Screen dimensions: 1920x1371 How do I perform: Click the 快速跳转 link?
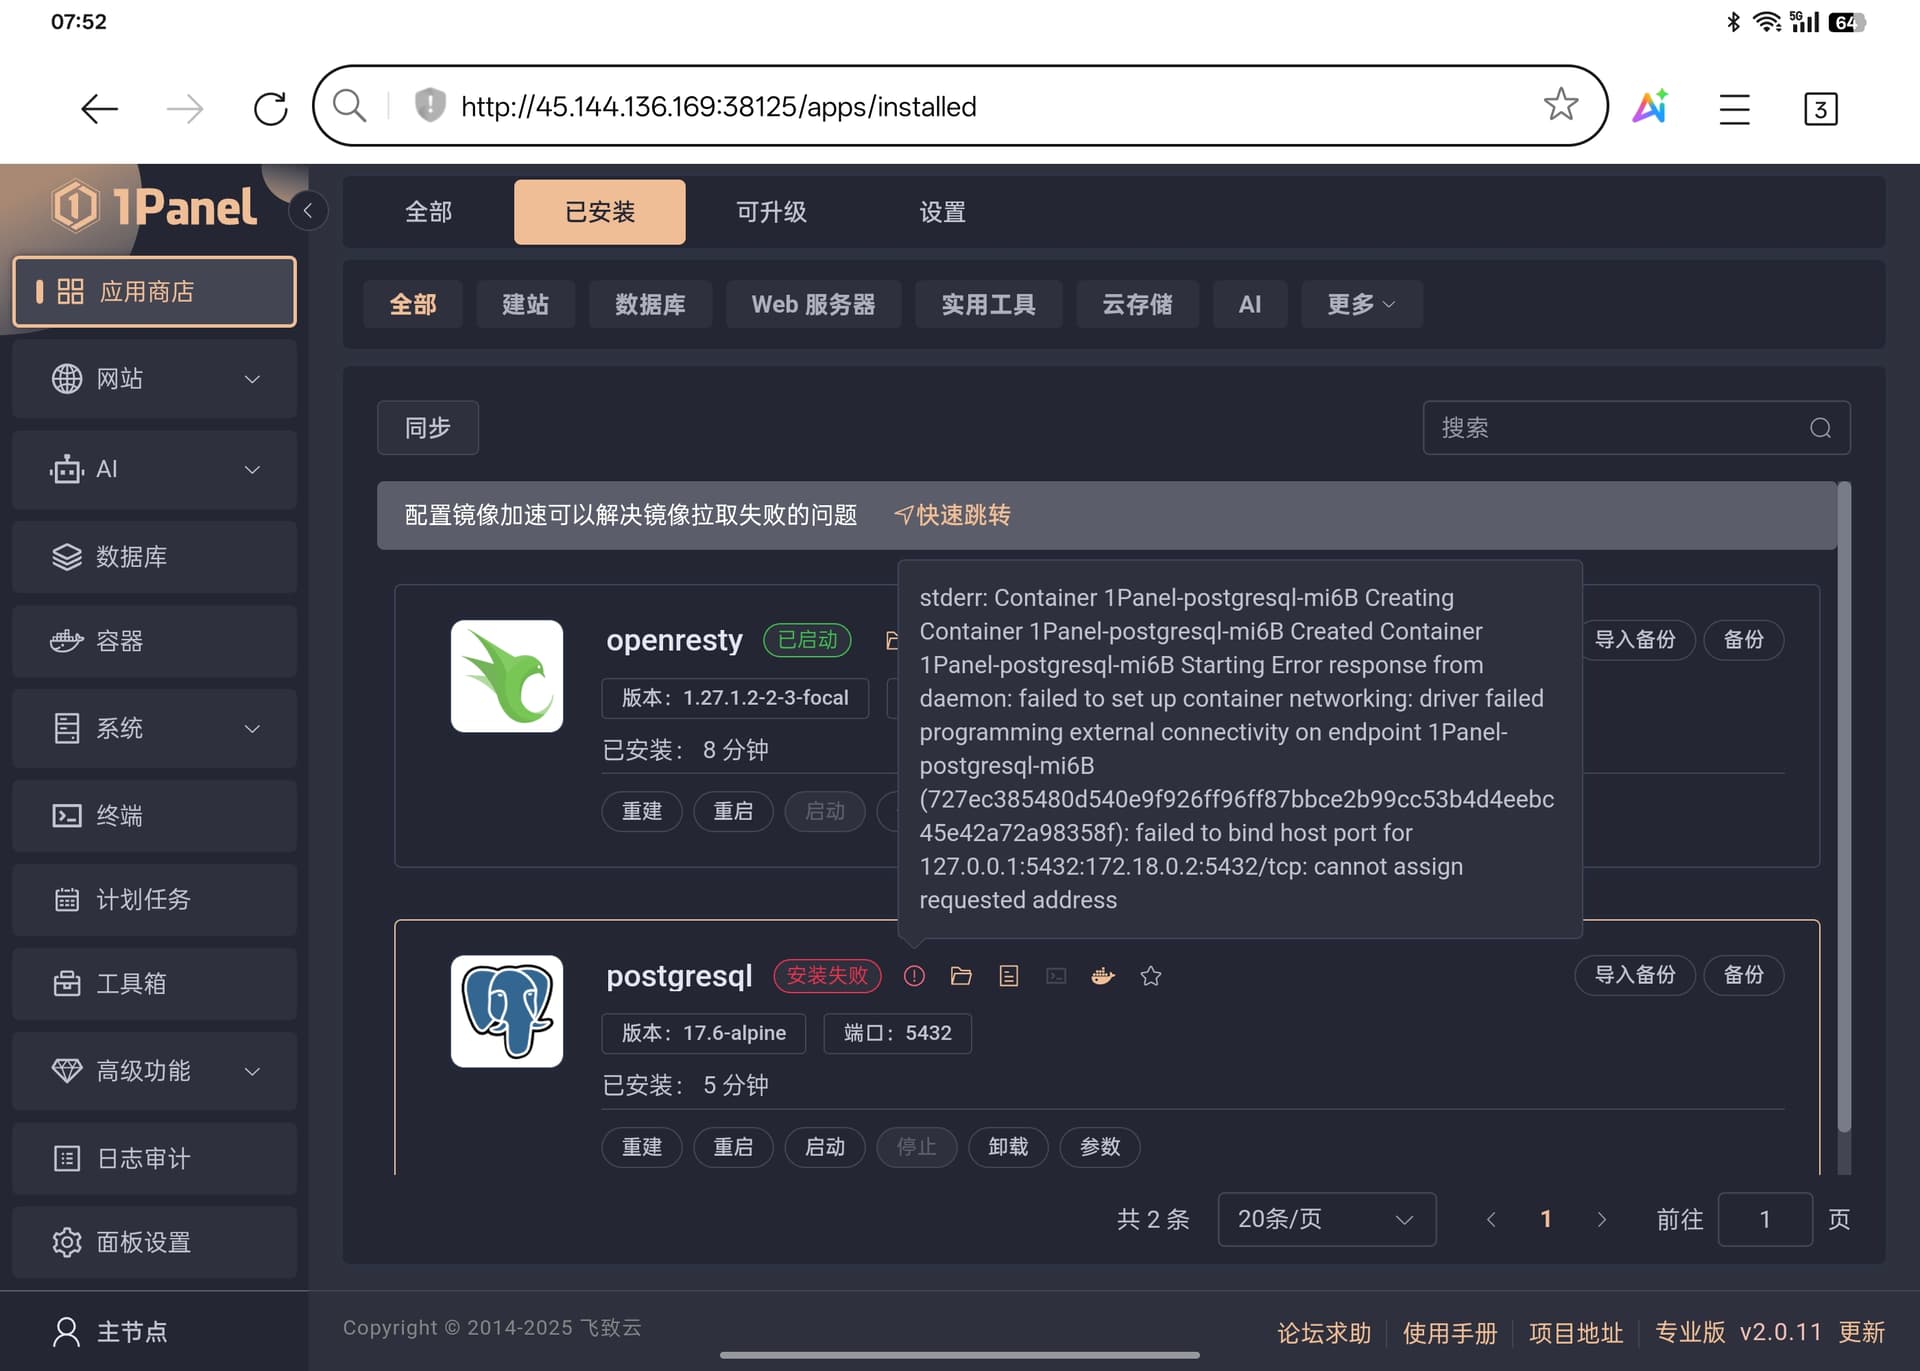(x=953, y=515)
